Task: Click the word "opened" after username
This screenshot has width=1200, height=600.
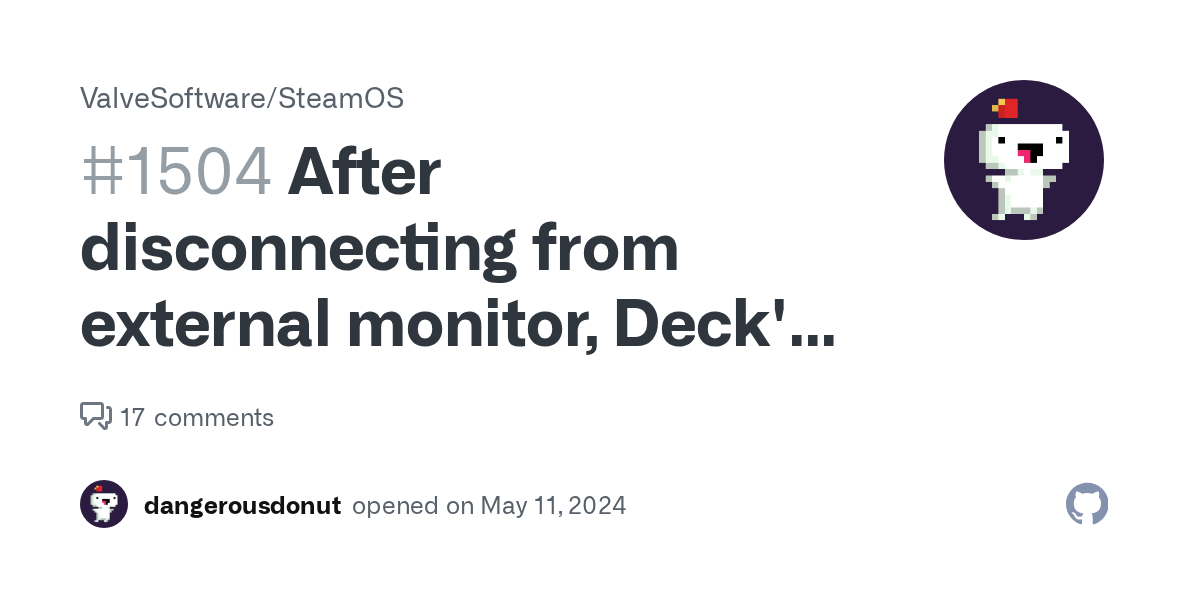Action: [396, 505]
